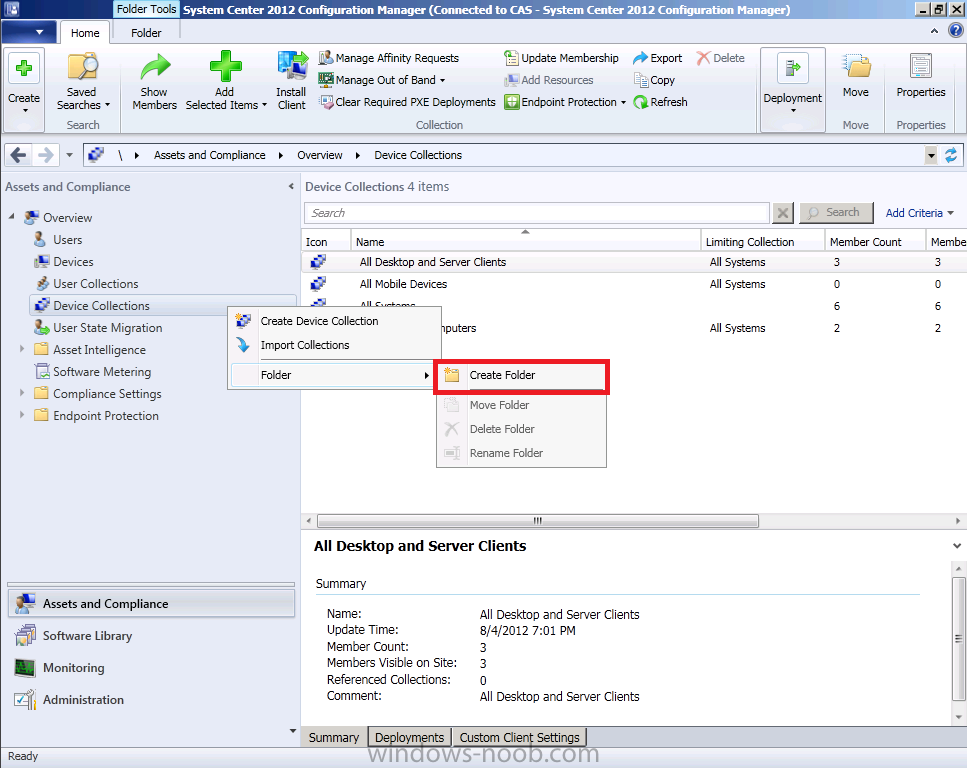This screenshot has width=967, height=768.
Task: Click the Export ribbon button
Action: point(657,58)
